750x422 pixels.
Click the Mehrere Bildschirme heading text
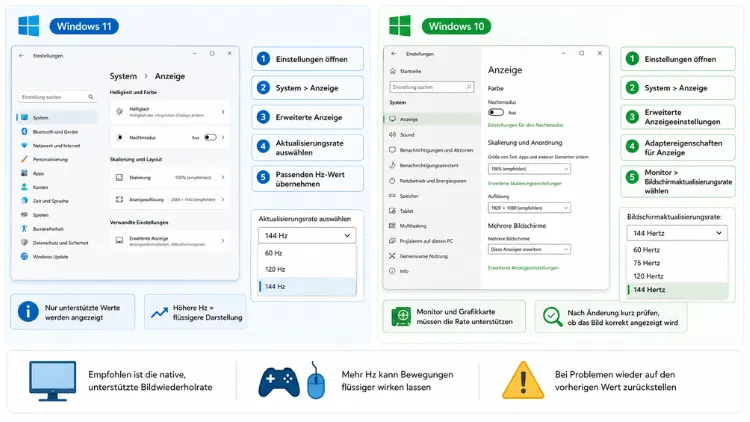pyautogui.click(x=517, y=225)
